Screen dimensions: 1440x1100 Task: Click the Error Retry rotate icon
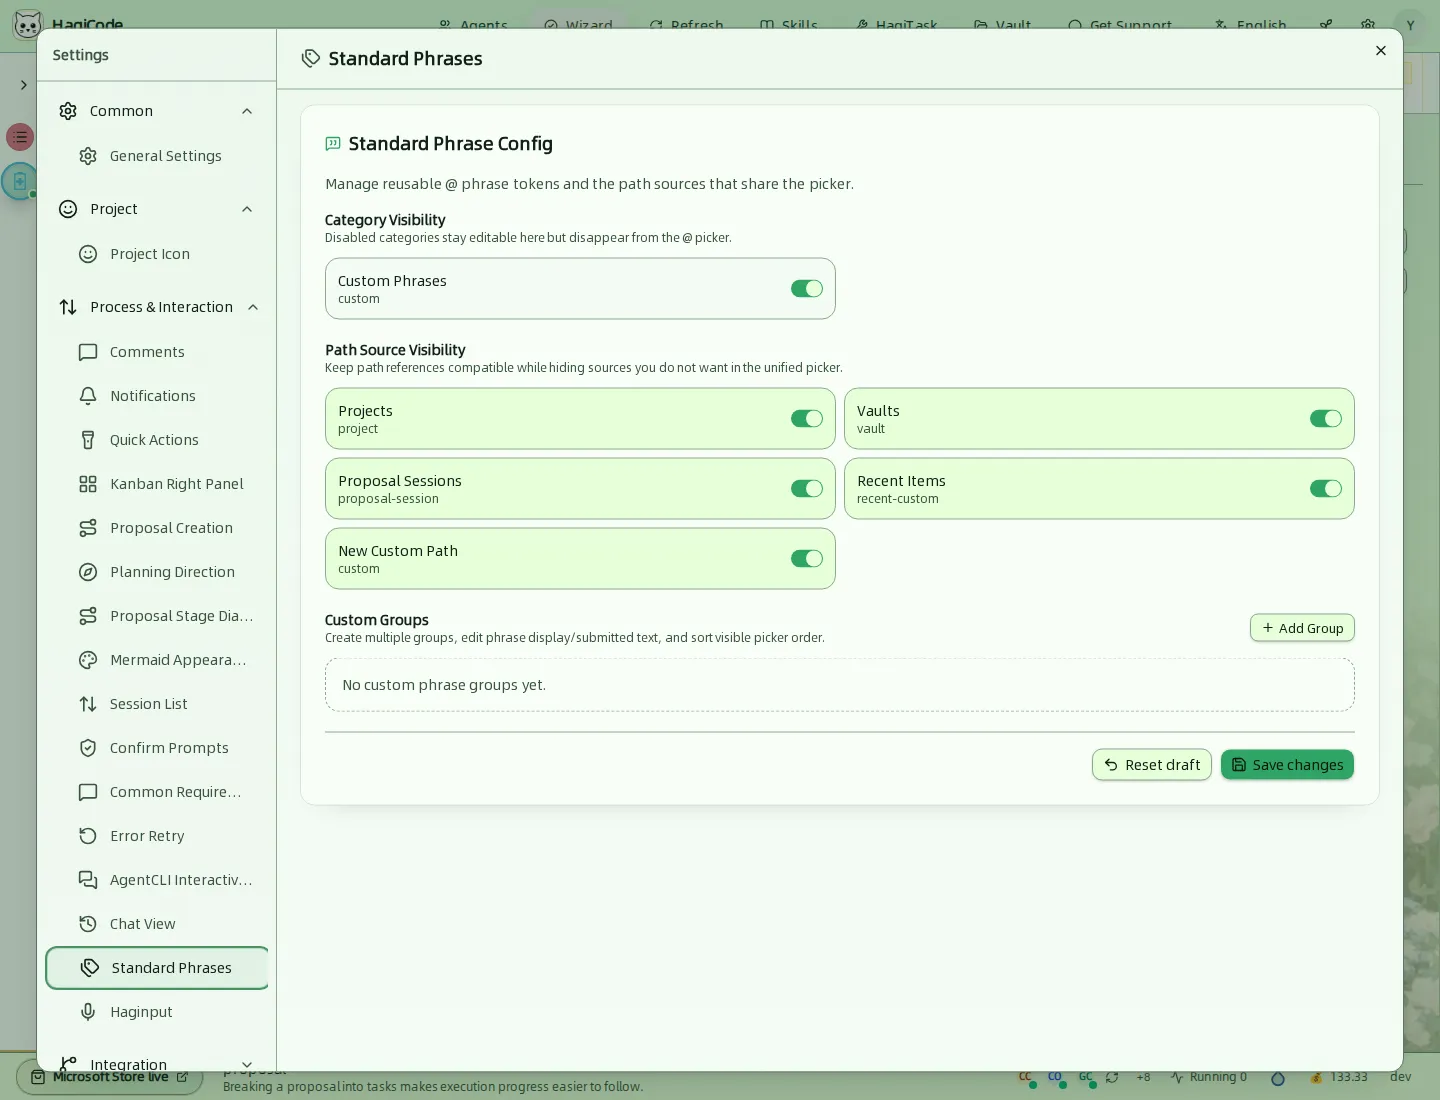(88, 836)
